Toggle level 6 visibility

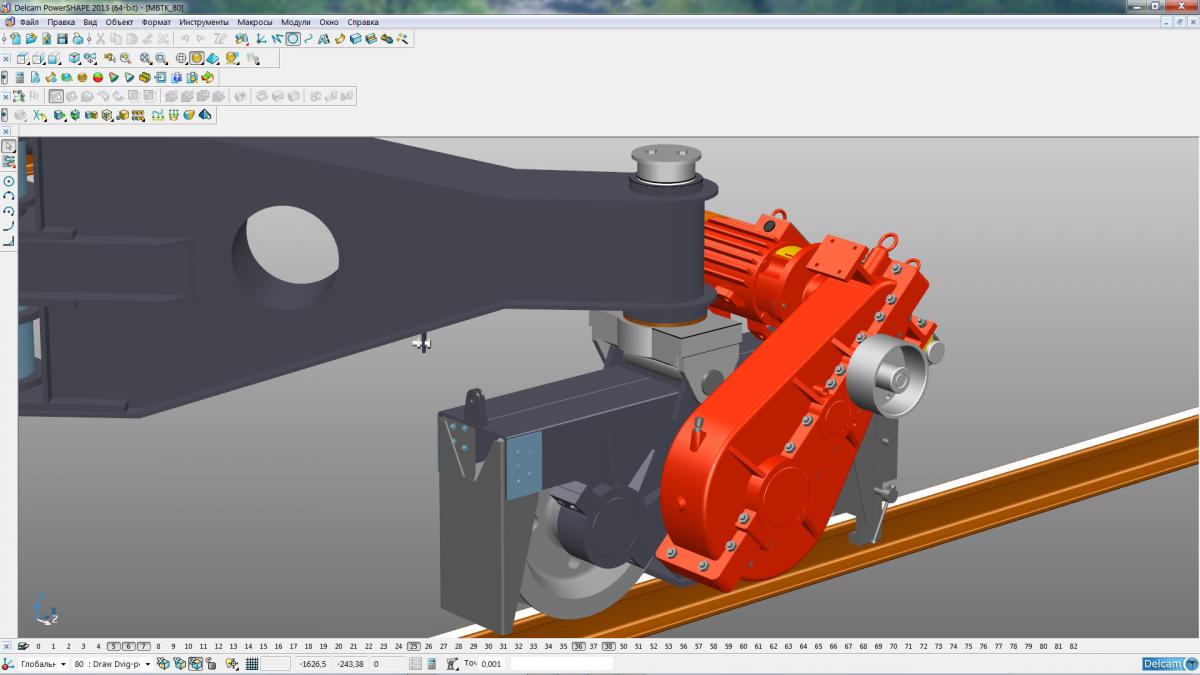128,646
